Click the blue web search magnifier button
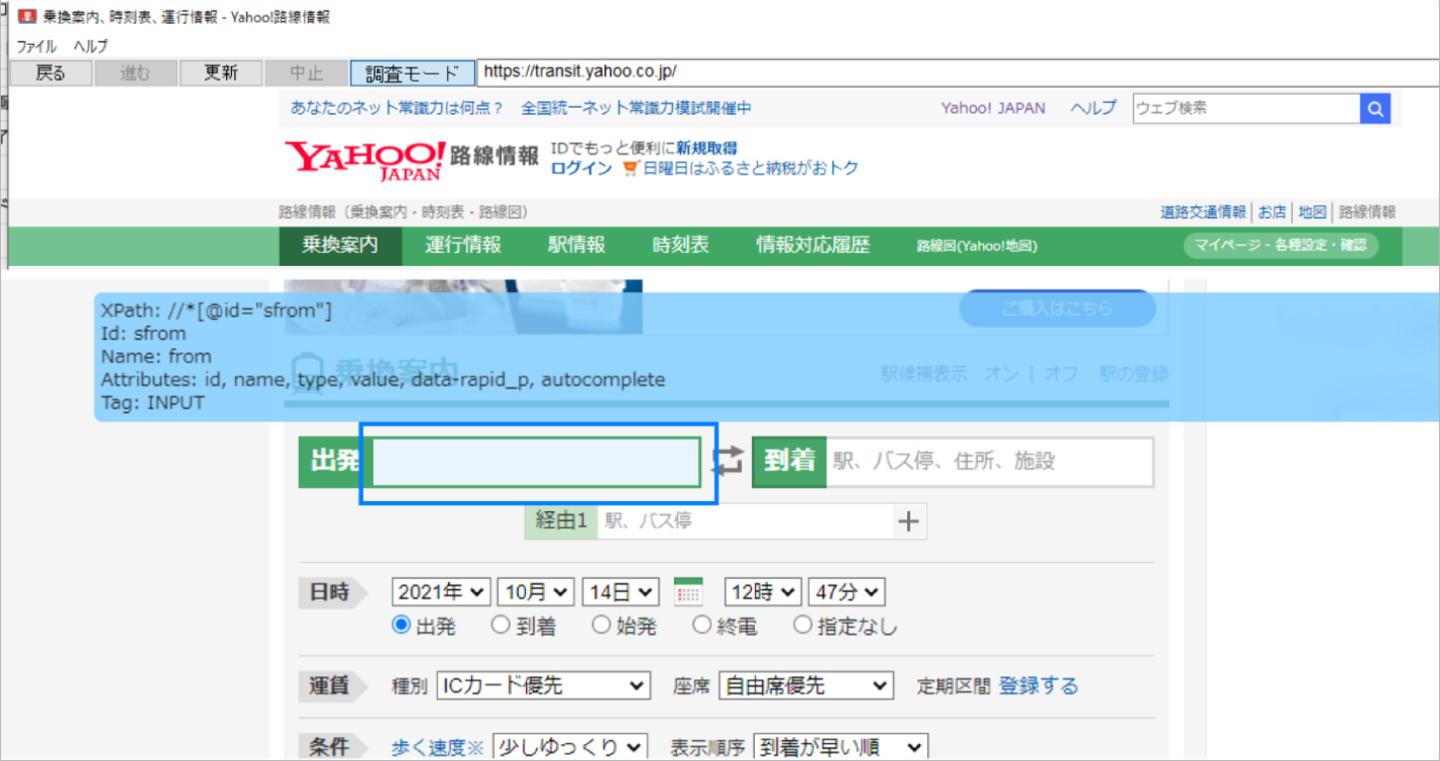 tap(1375, 109)
